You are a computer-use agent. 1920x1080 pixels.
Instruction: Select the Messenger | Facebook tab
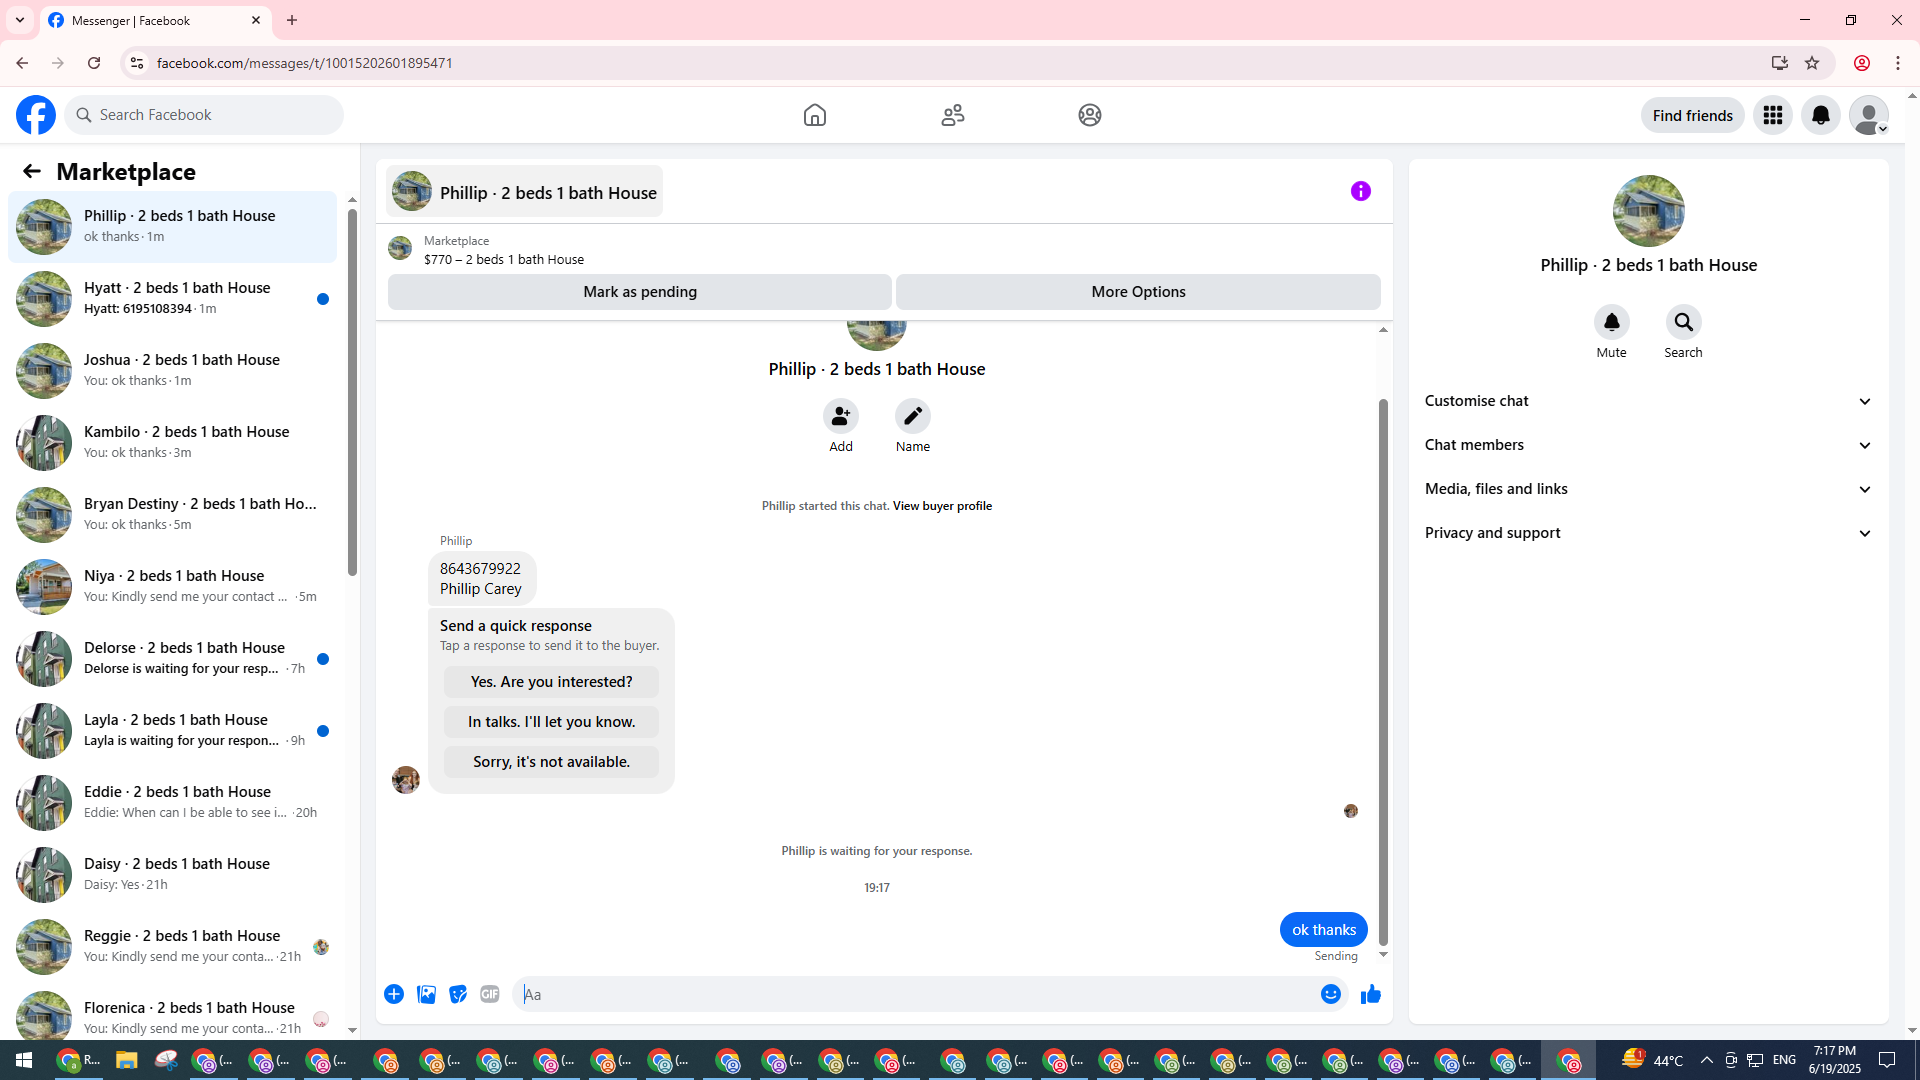(x=155, y=20)
